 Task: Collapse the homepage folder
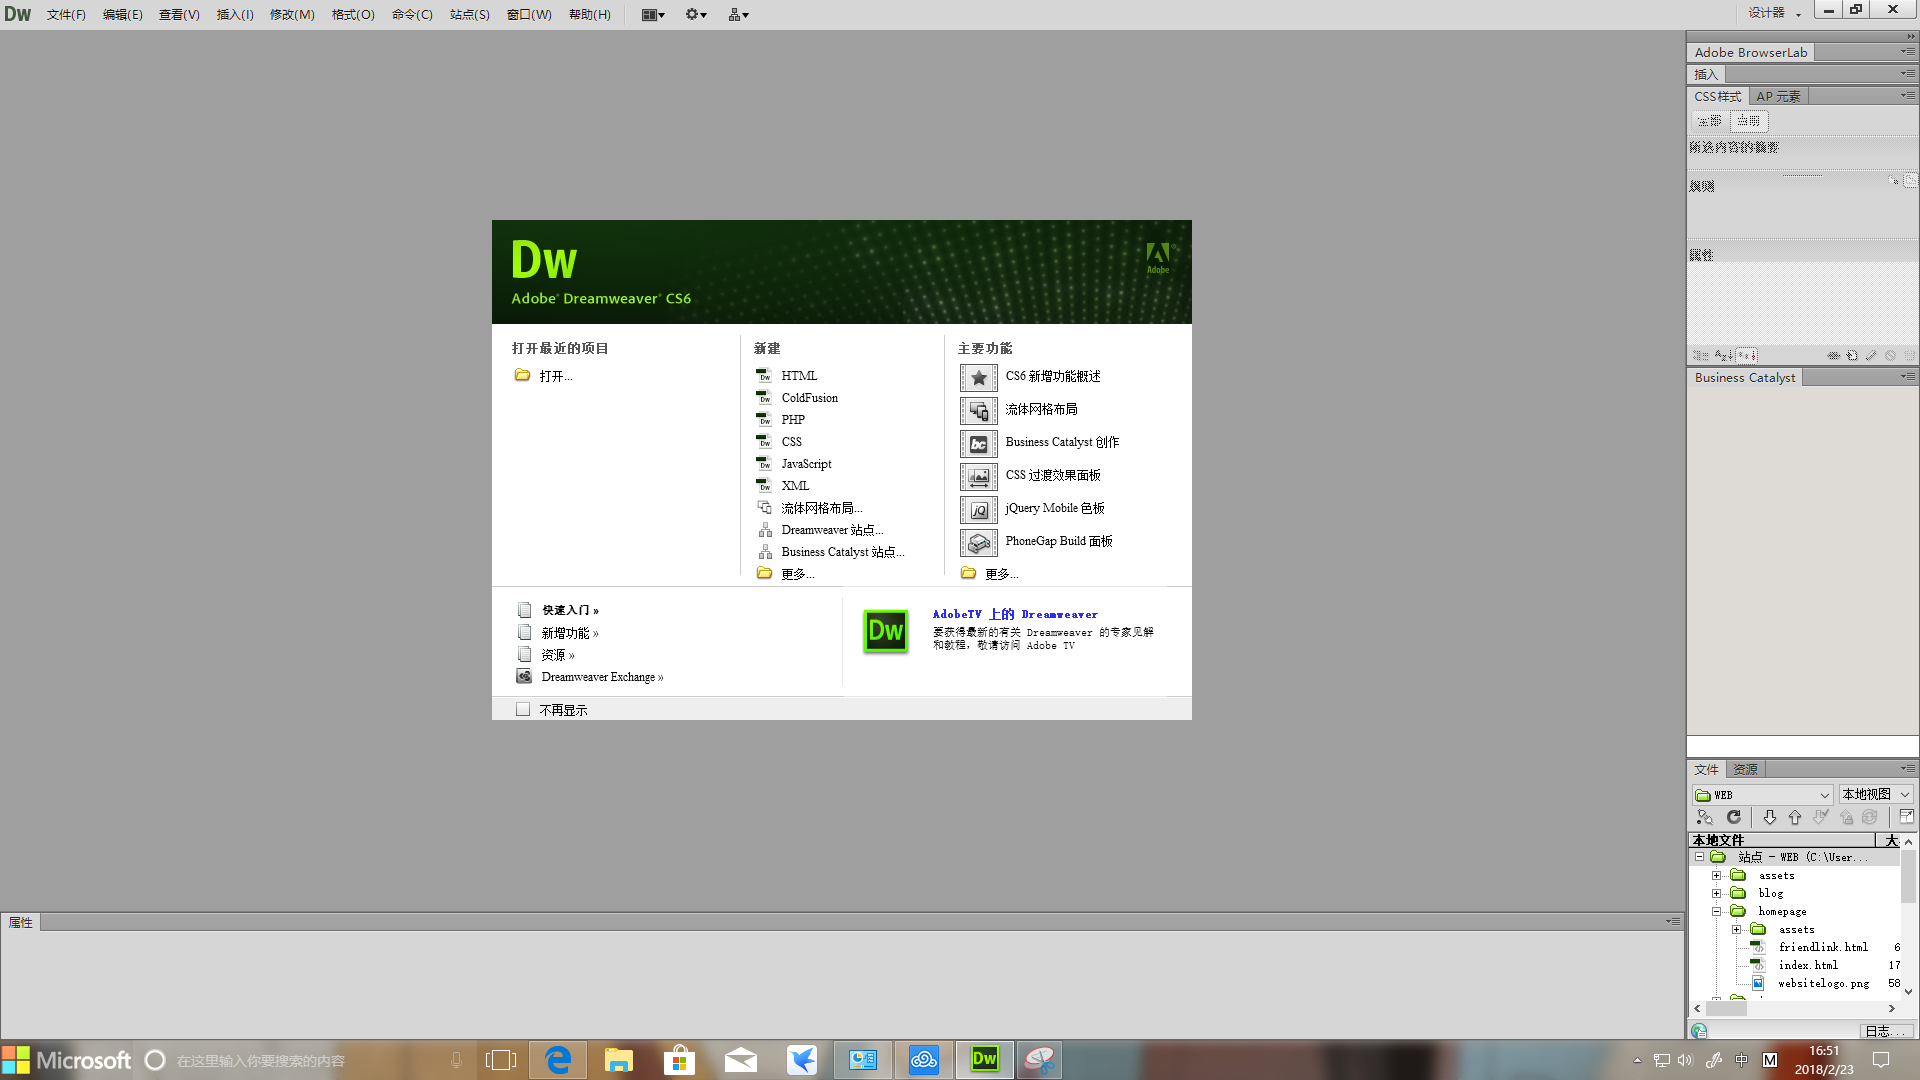click(1717, 911)
